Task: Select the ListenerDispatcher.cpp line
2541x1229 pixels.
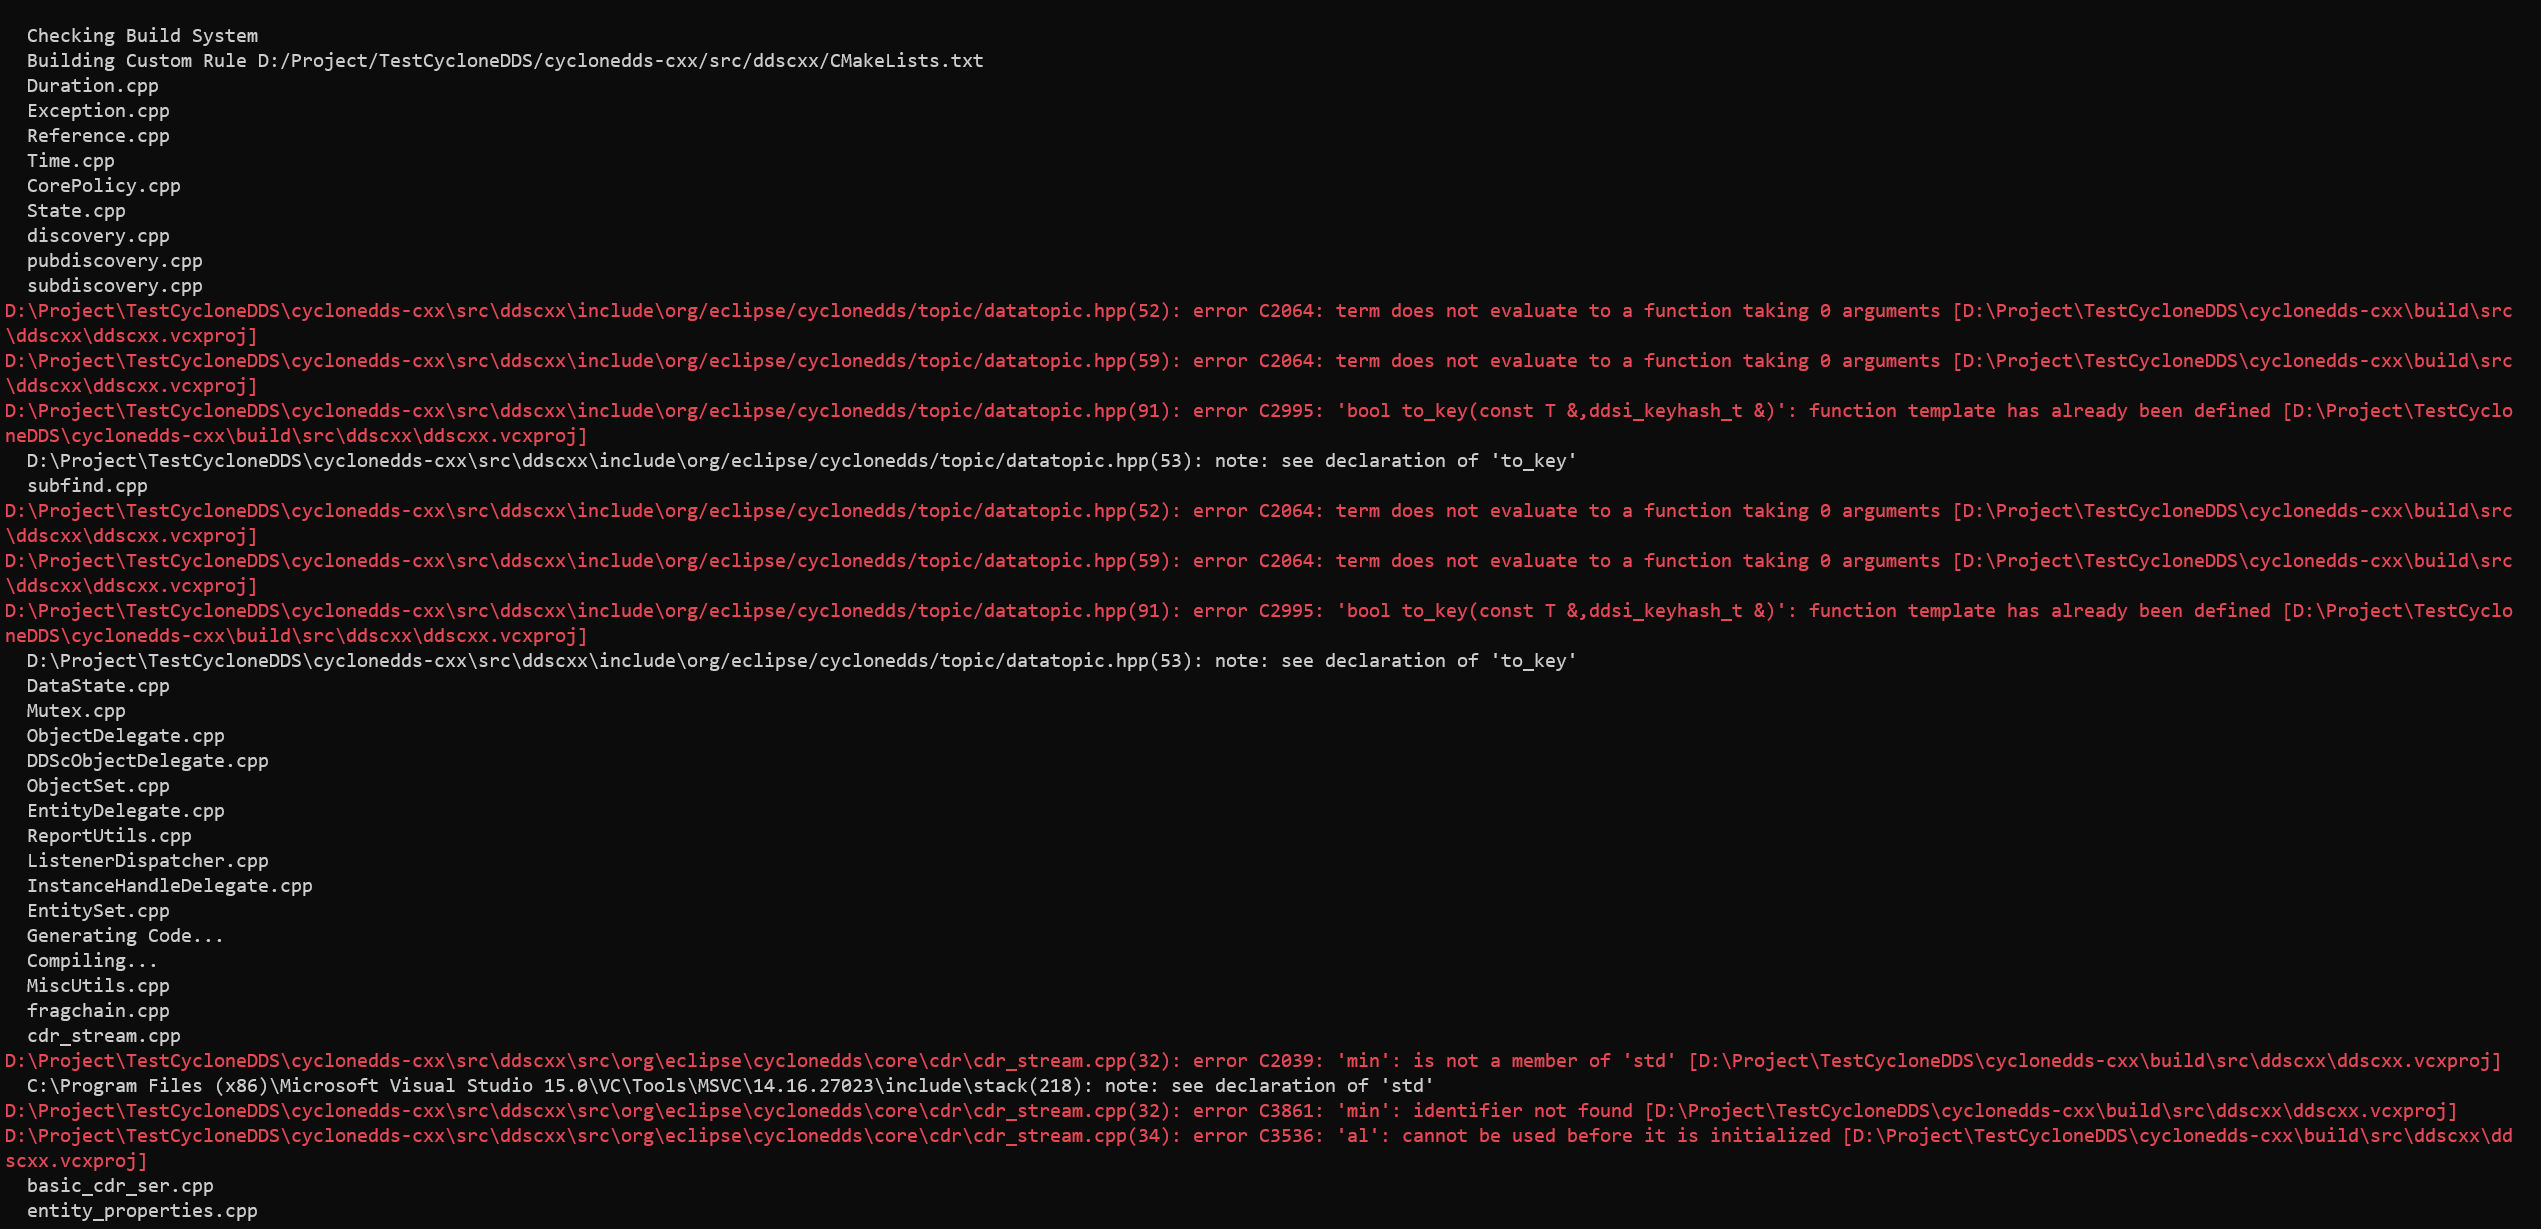Action: (x=147, y=860)
